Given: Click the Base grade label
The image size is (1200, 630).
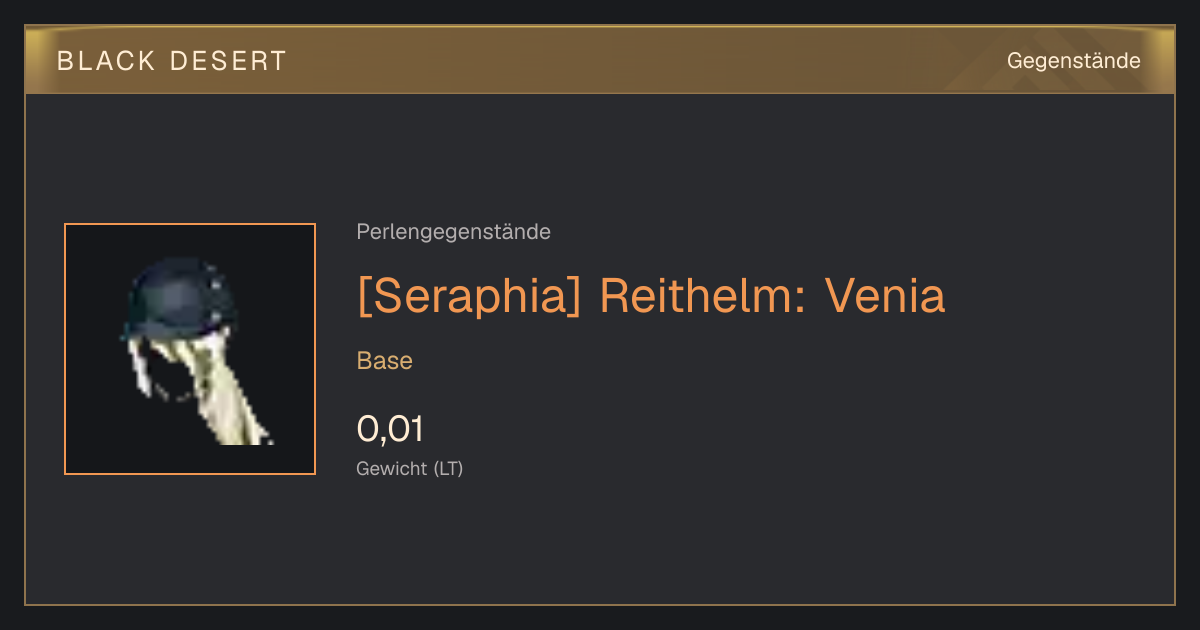Looking at the screenshot, I should pos(385,361).
